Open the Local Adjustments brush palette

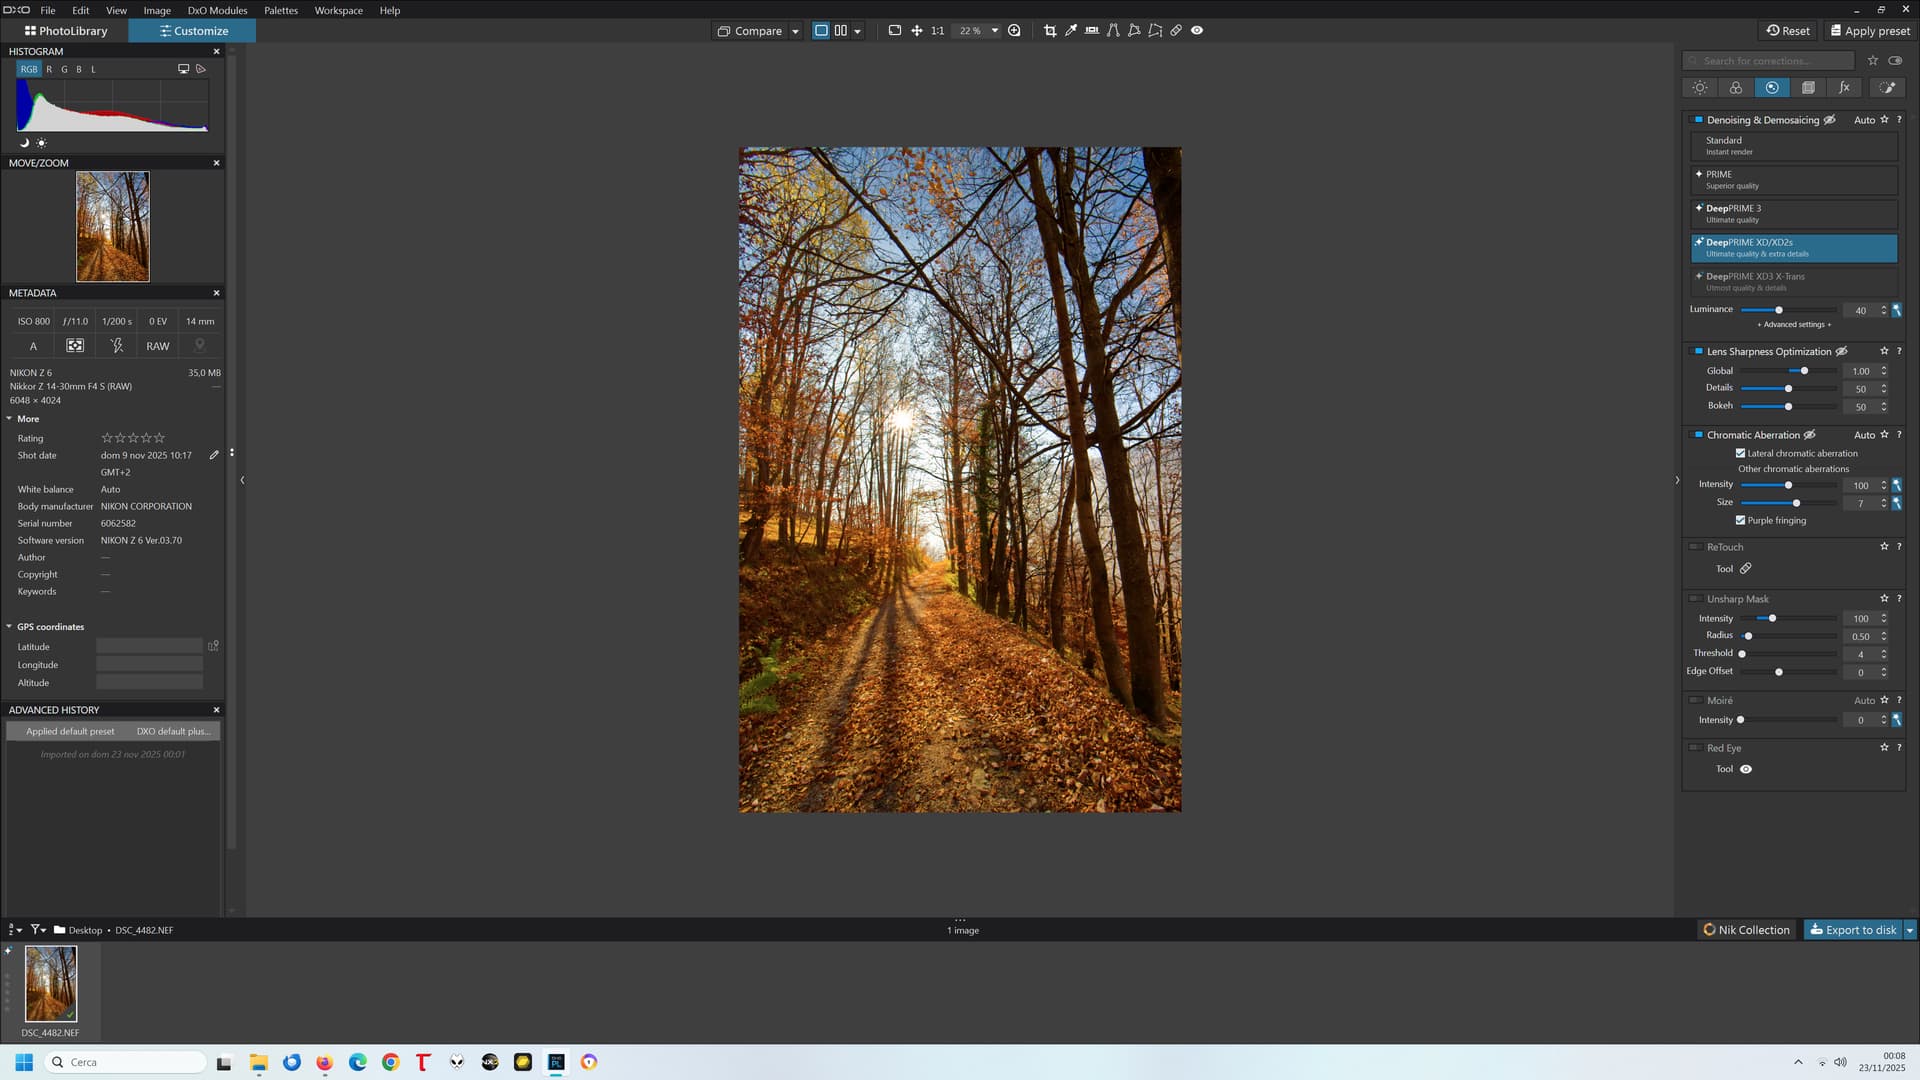point(1887,88)
